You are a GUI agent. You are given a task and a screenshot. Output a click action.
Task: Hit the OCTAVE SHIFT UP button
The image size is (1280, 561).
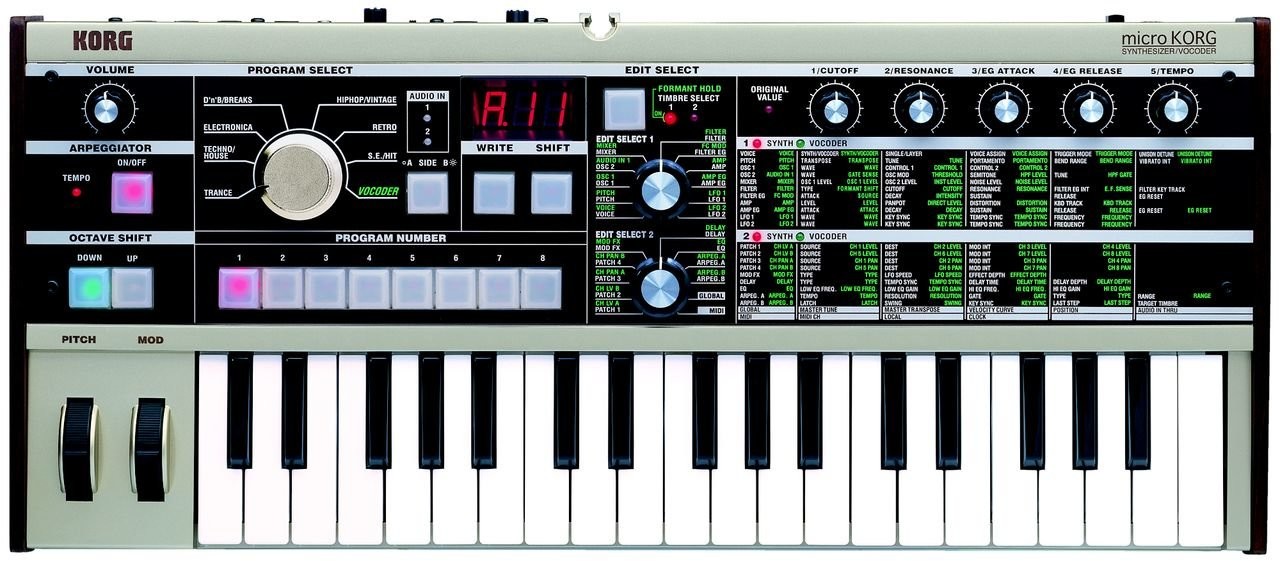[x=132, y=288]
